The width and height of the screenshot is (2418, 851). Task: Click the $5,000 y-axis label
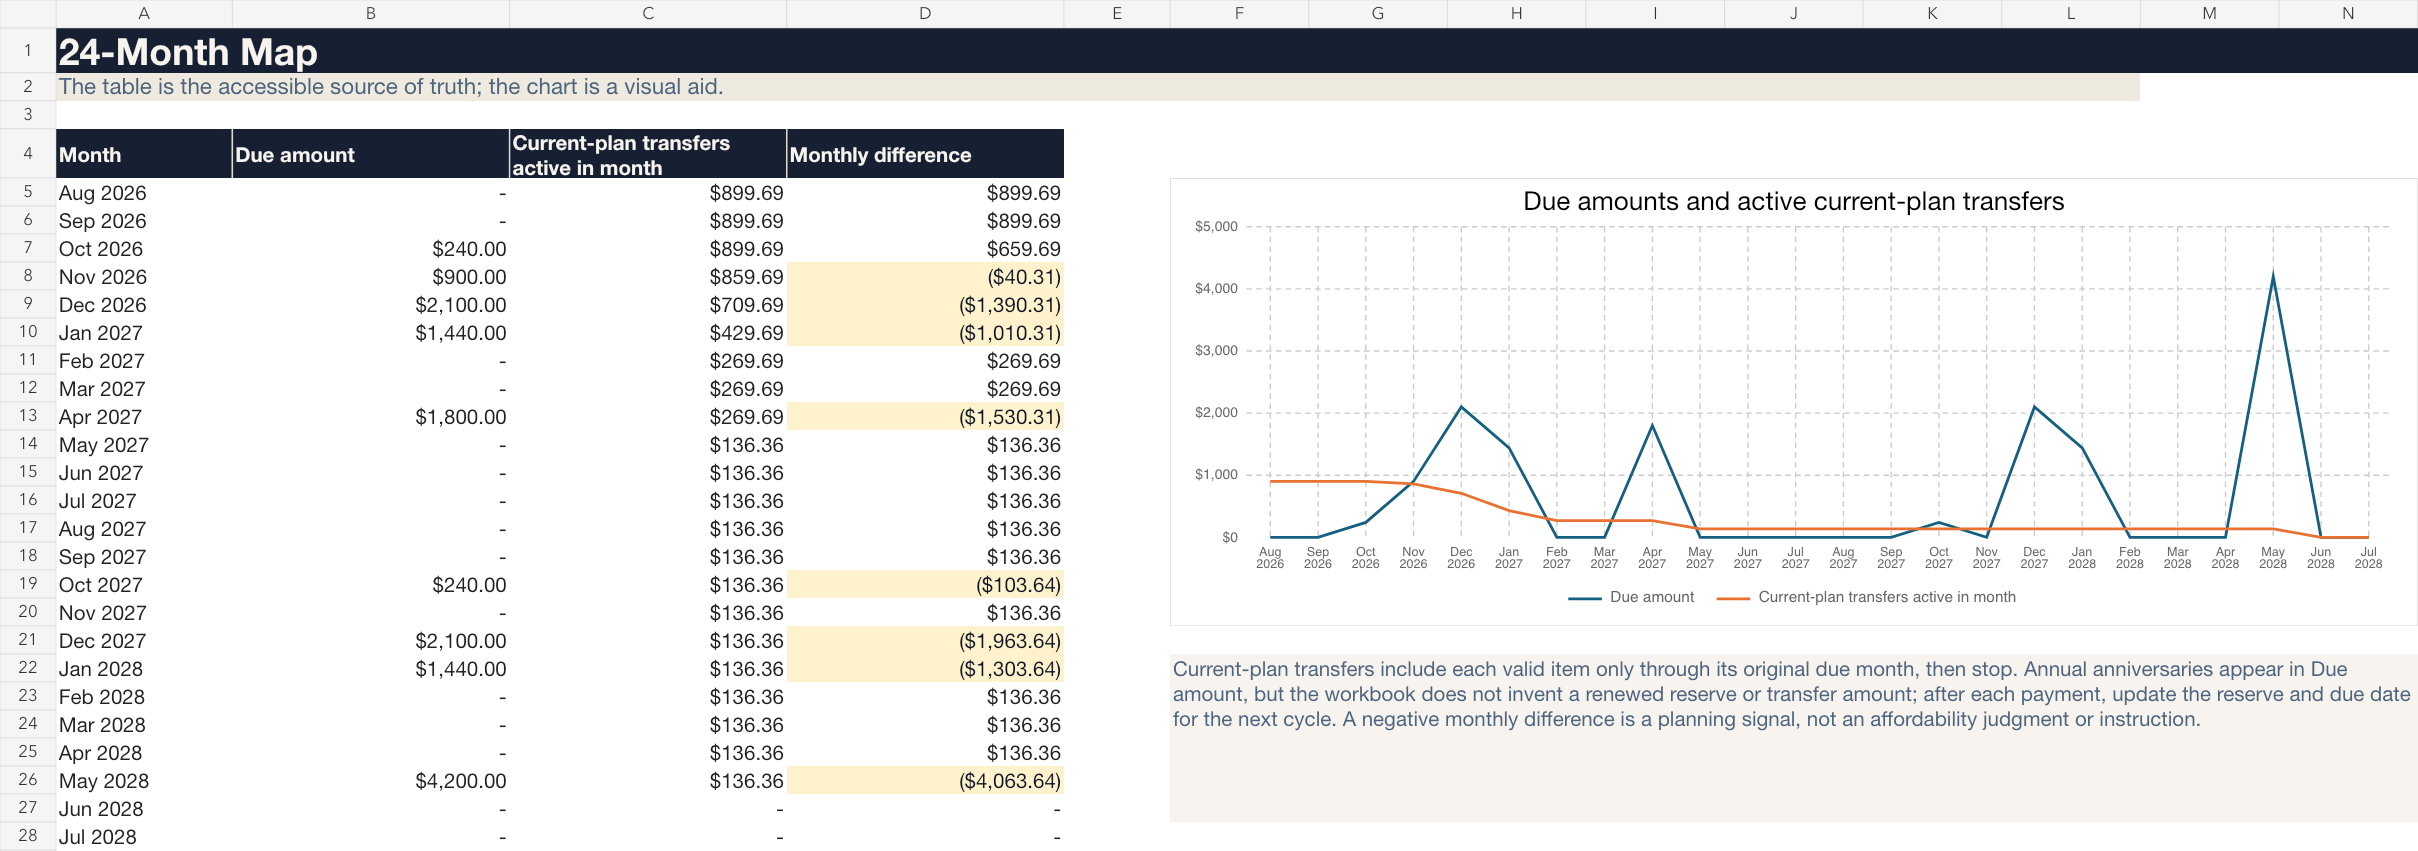1216,227
